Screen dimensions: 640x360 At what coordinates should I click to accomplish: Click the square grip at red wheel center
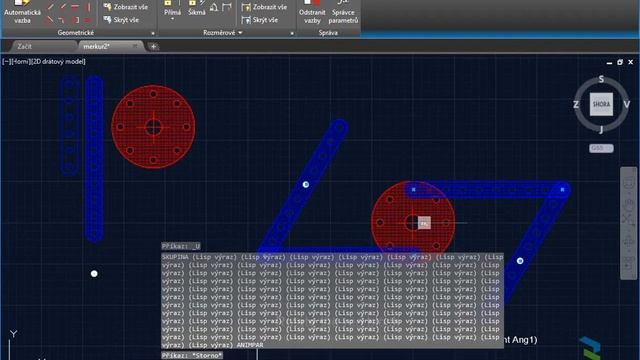(x=424, y=223)
